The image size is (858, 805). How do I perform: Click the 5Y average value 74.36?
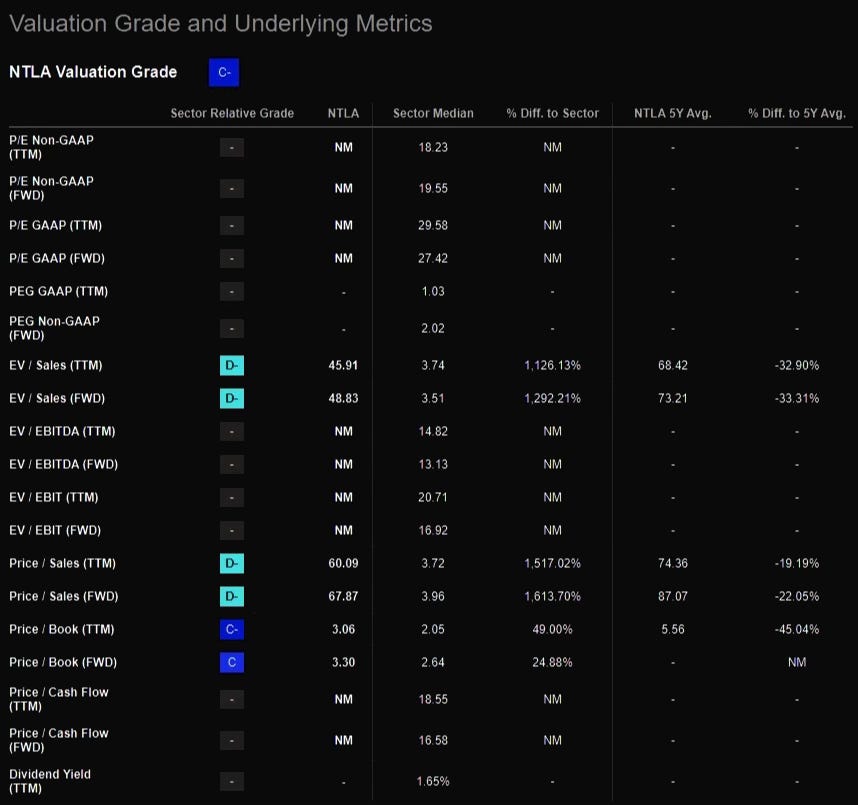tap(673, 563)
